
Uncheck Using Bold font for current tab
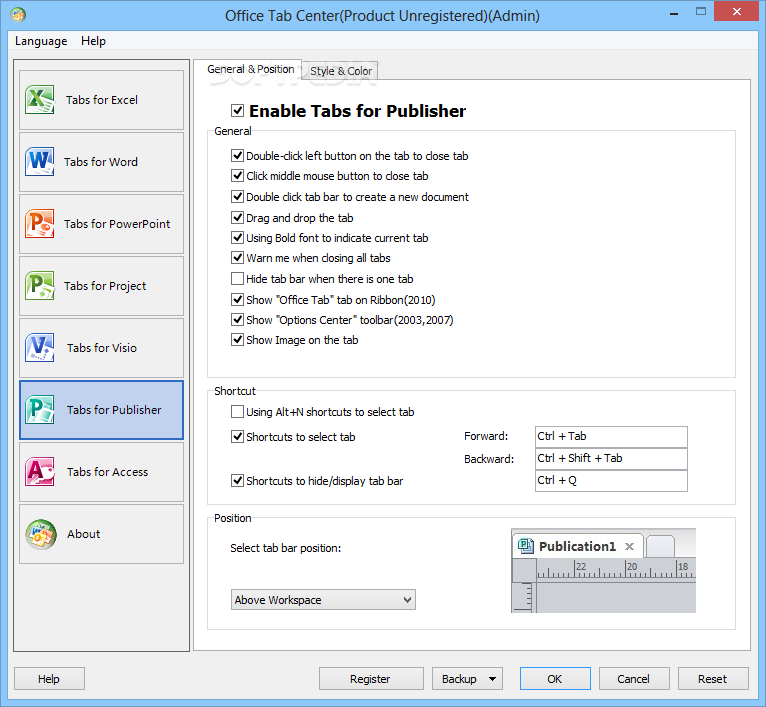[x=237, y=238]
